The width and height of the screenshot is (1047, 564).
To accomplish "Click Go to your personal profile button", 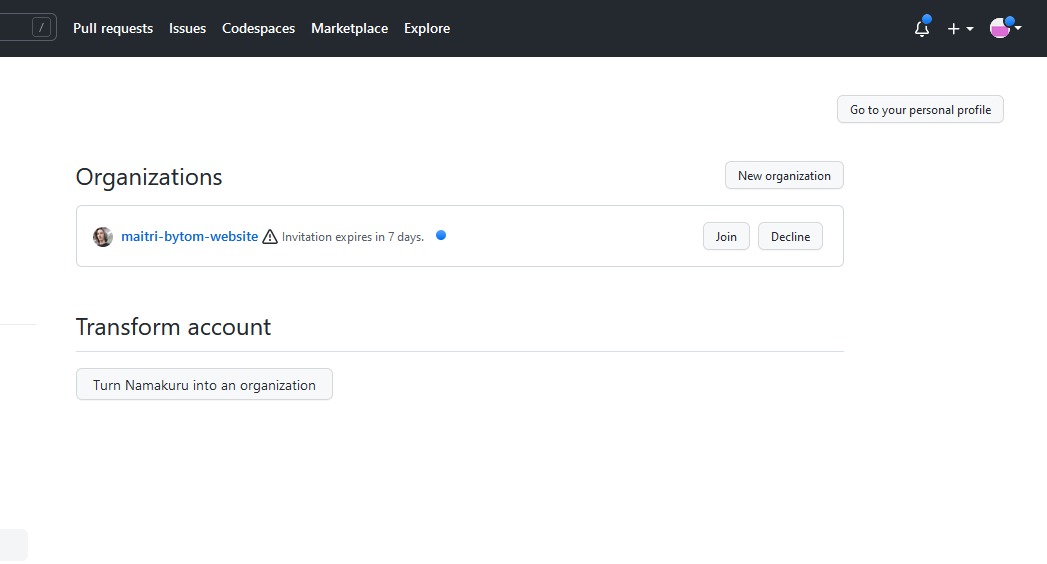I will click(920, 109).
